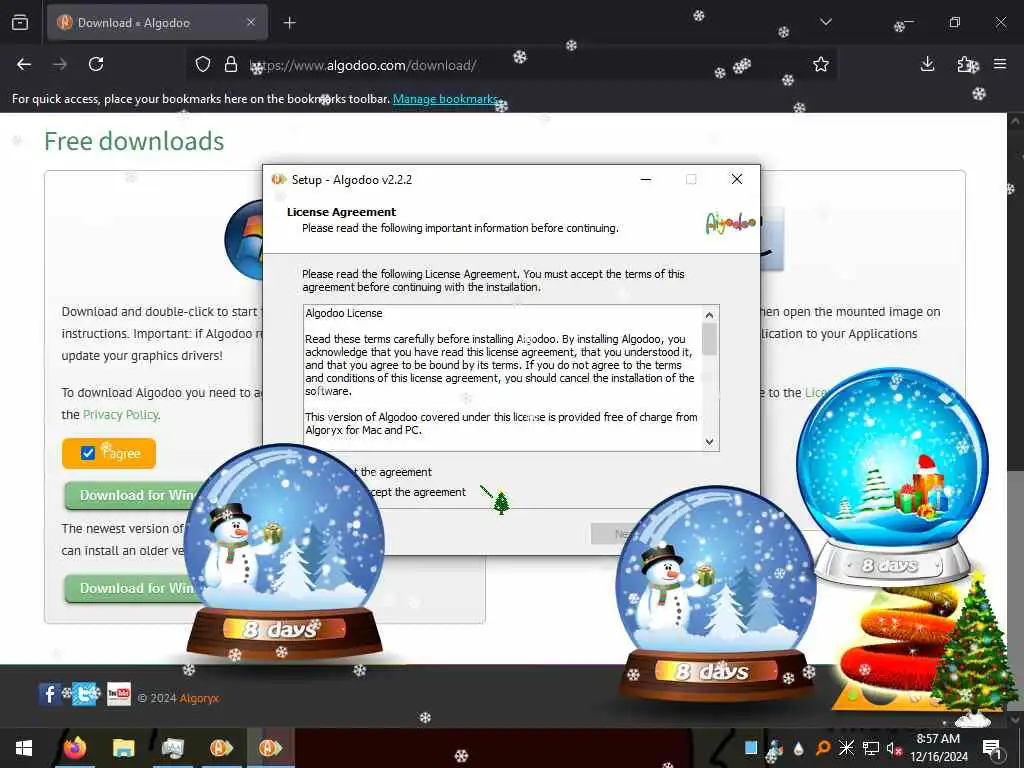
Task: Open the orange magnifier tray icon
Action: [x=823, y=748]
